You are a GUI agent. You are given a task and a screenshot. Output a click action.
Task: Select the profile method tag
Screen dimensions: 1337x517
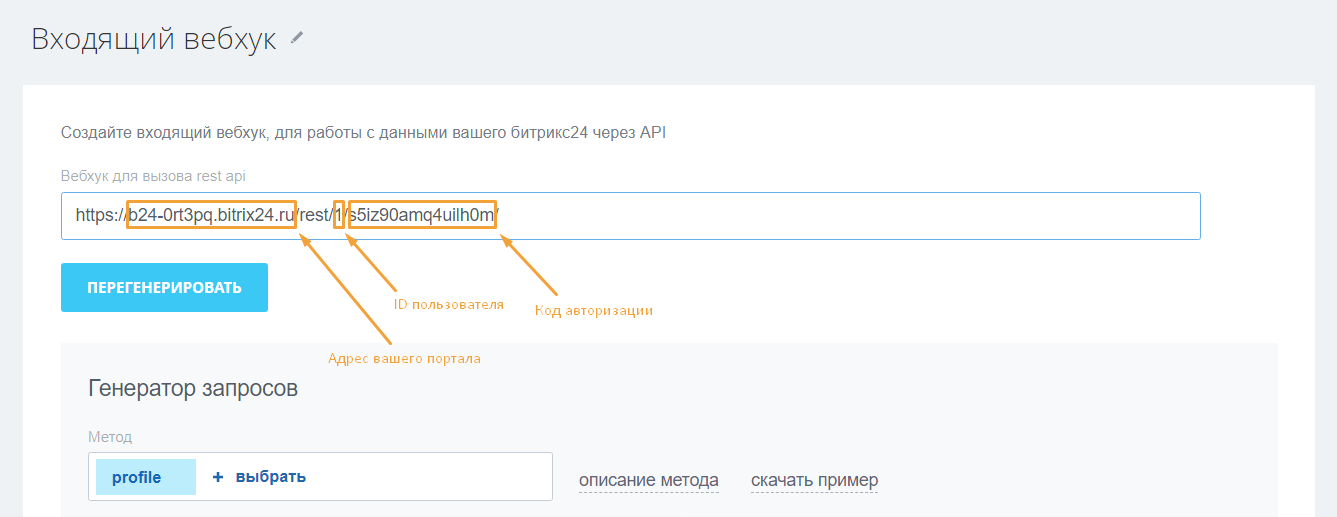146,477
